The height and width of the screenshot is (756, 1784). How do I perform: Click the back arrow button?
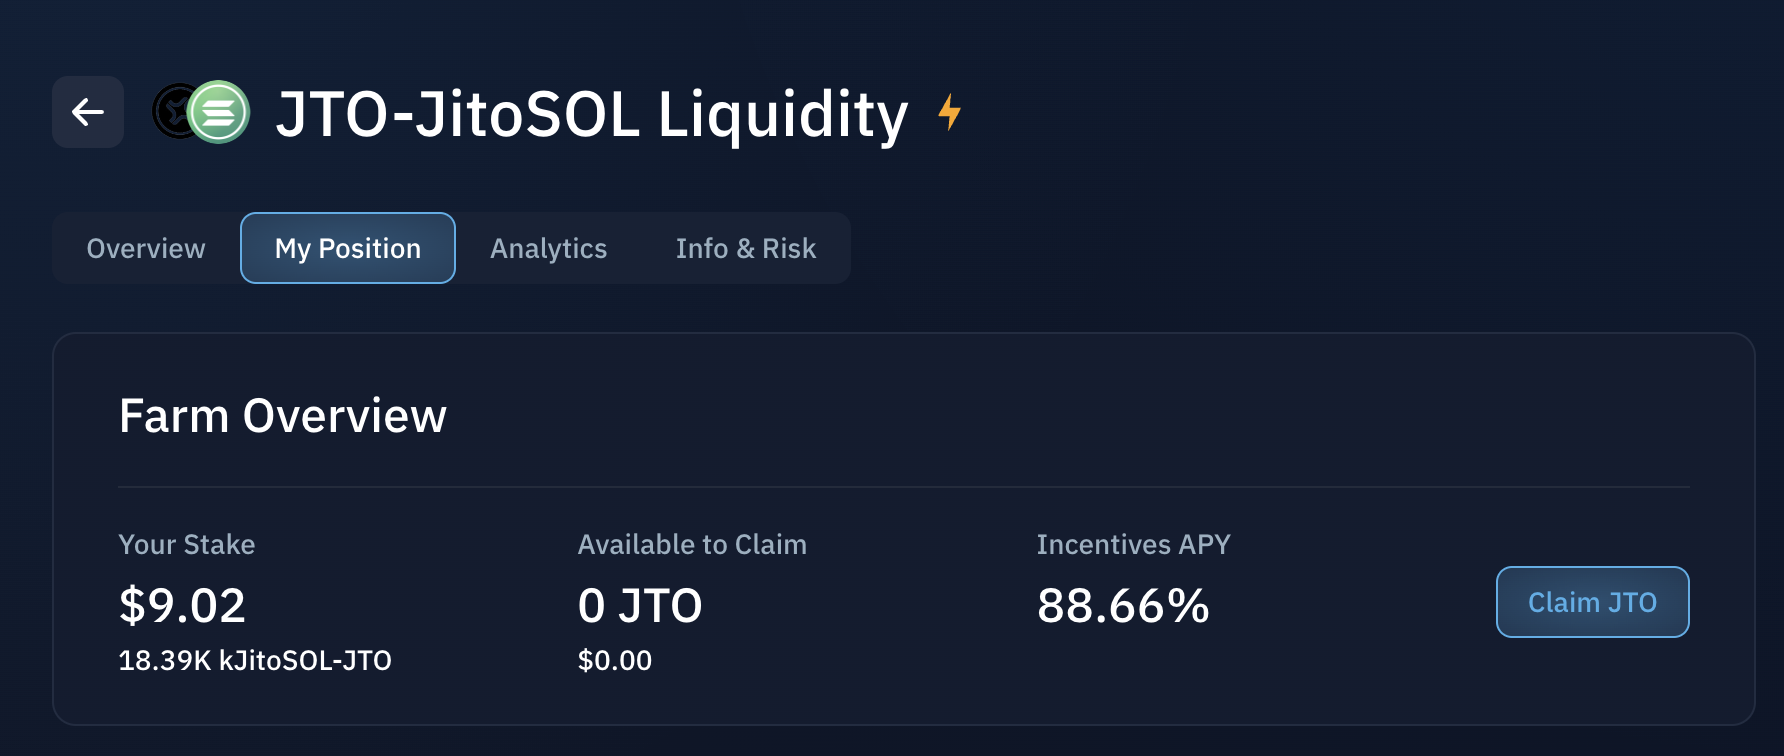click(88, 112)
